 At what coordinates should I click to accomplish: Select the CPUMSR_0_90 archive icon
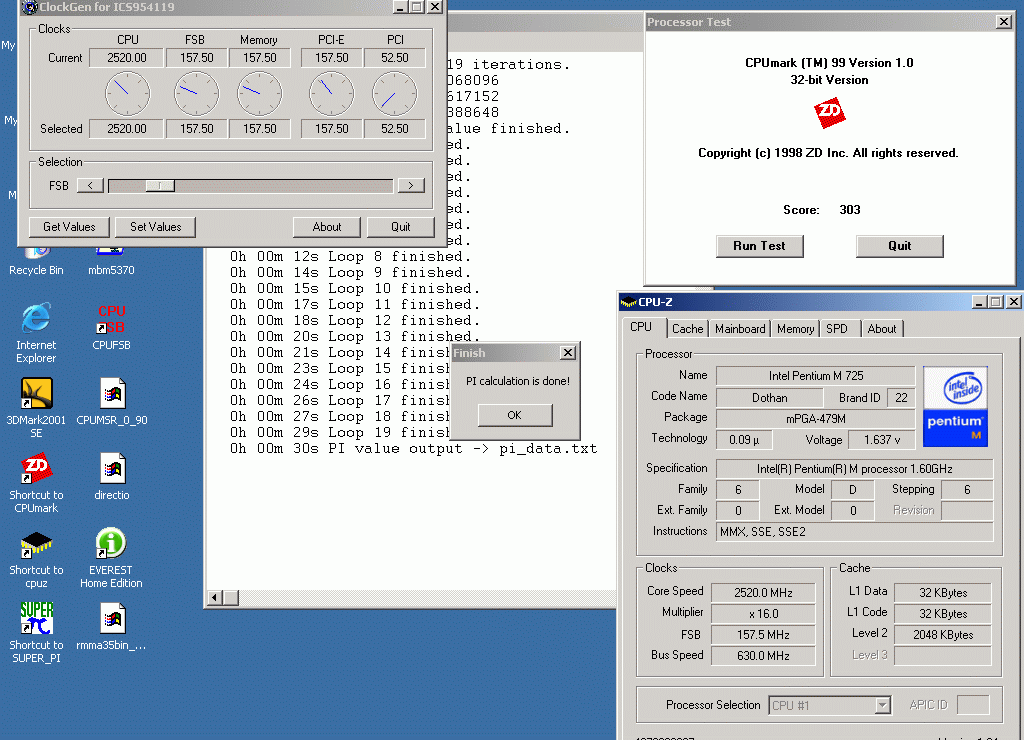pyautogui.click(x=112, y=402)
